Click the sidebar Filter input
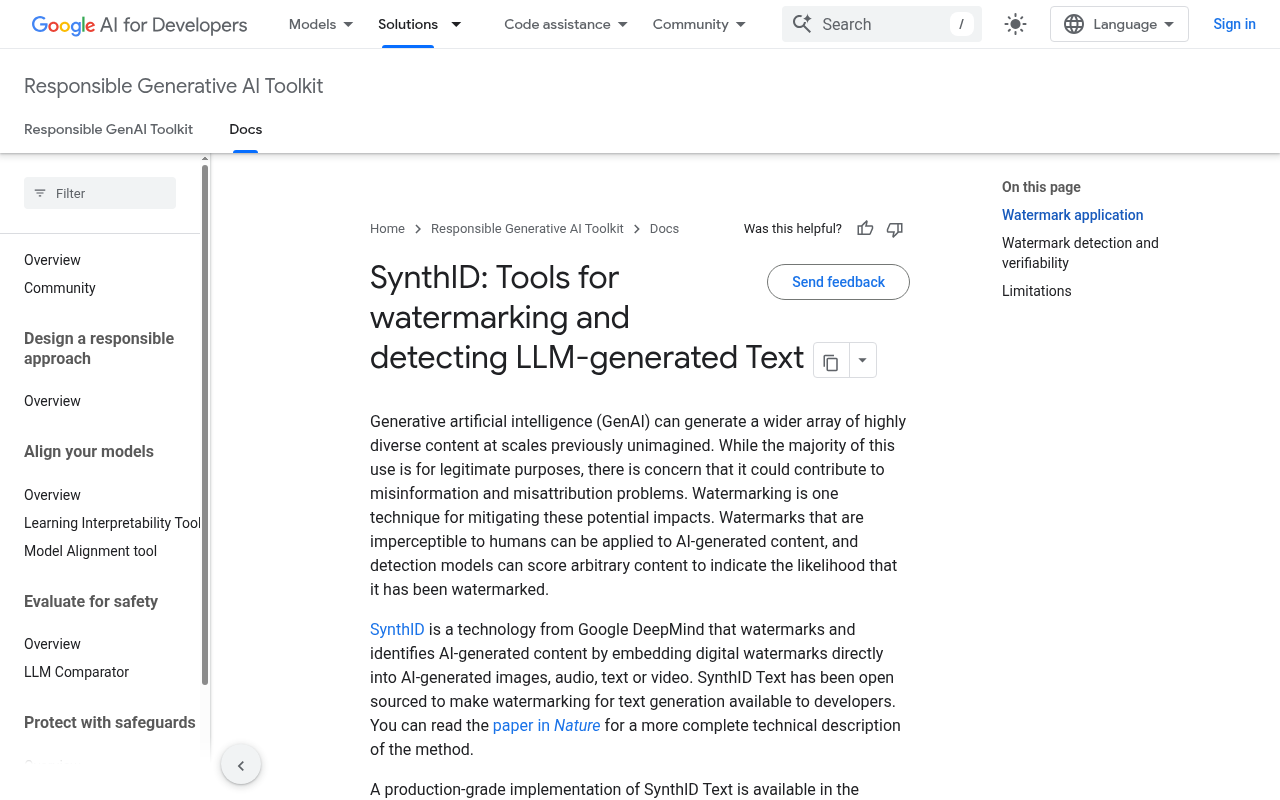This screenshot has height=800, width=1280. pyautogui.click(x=100, y=193)
